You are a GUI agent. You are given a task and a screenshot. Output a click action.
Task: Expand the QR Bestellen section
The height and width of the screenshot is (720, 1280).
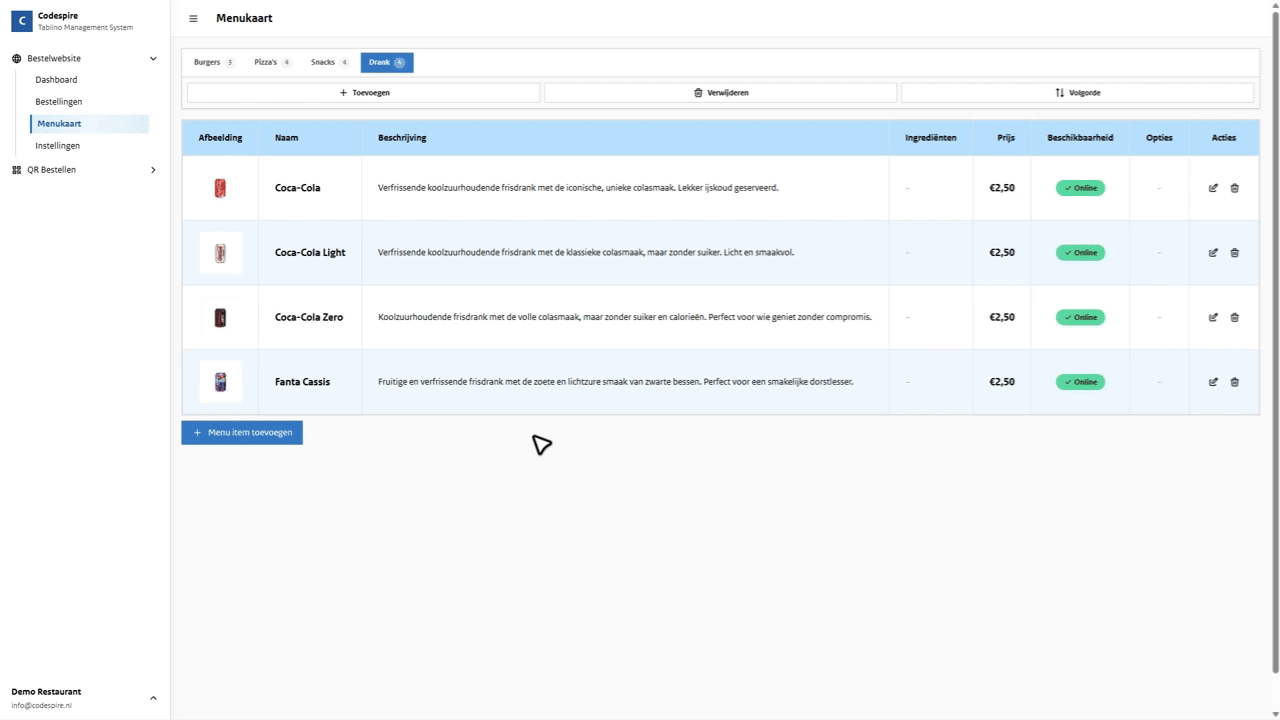pyautogui.click(x=152, y=169)
